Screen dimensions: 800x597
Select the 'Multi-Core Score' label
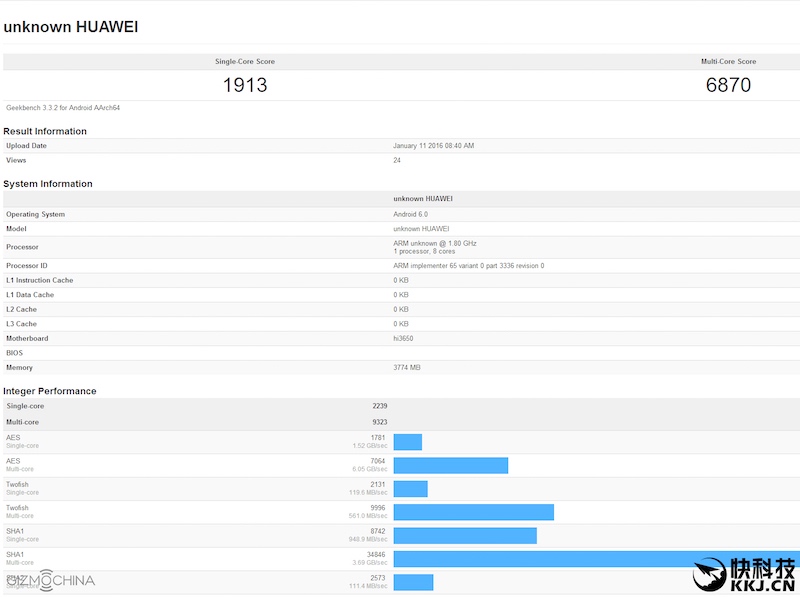coord(729,61)
